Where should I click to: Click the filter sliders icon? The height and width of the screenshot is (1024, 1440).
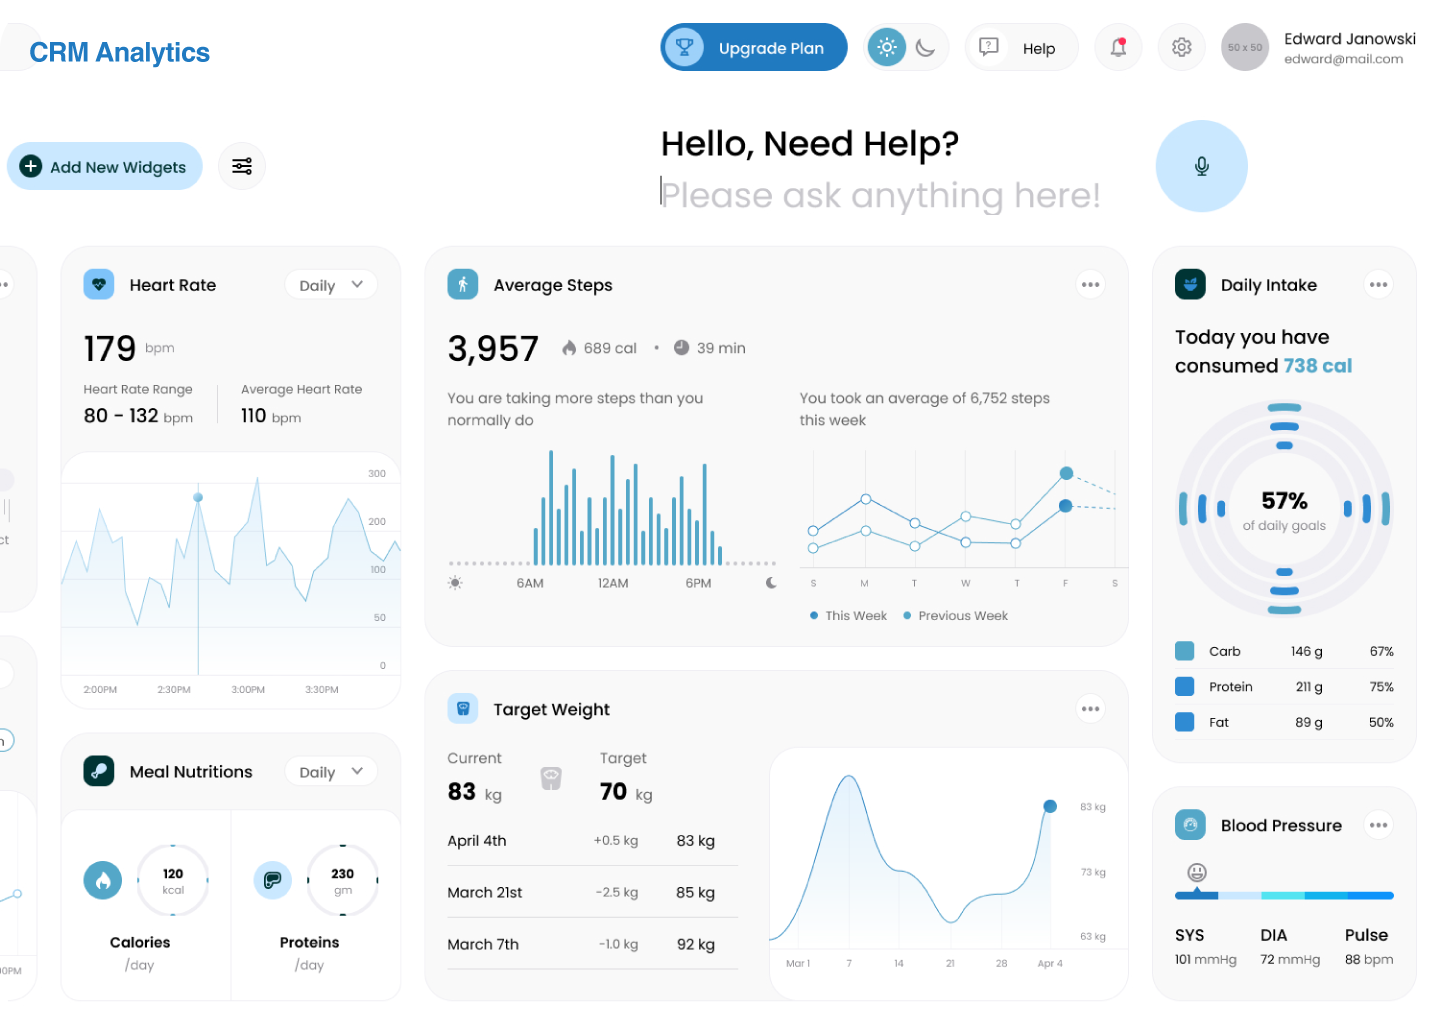pyautogui.click(x=242, y=166)
